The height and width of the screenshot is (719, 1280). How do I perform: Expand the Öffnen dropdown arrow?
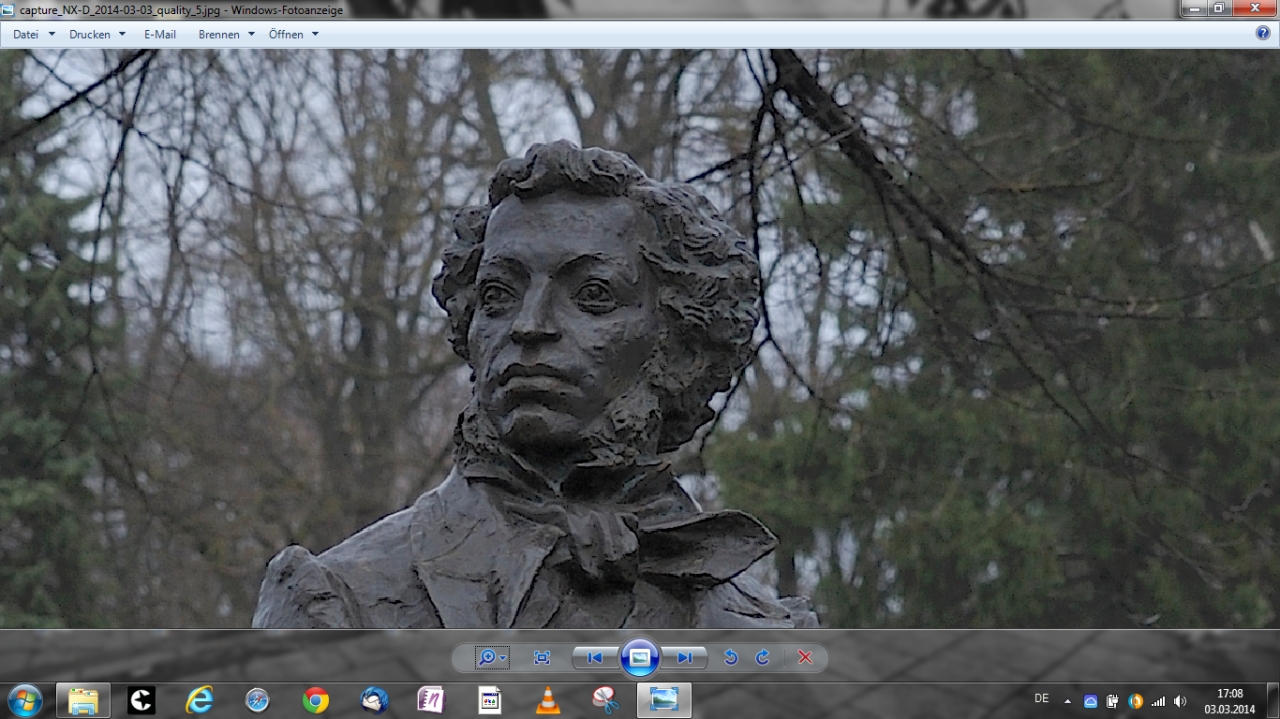tap(315, 34)
